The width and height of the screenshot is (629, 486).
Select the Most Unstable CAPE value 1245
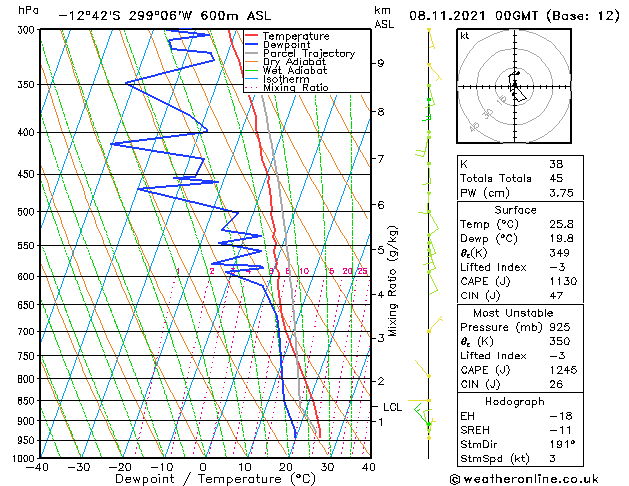pos(563,370)
